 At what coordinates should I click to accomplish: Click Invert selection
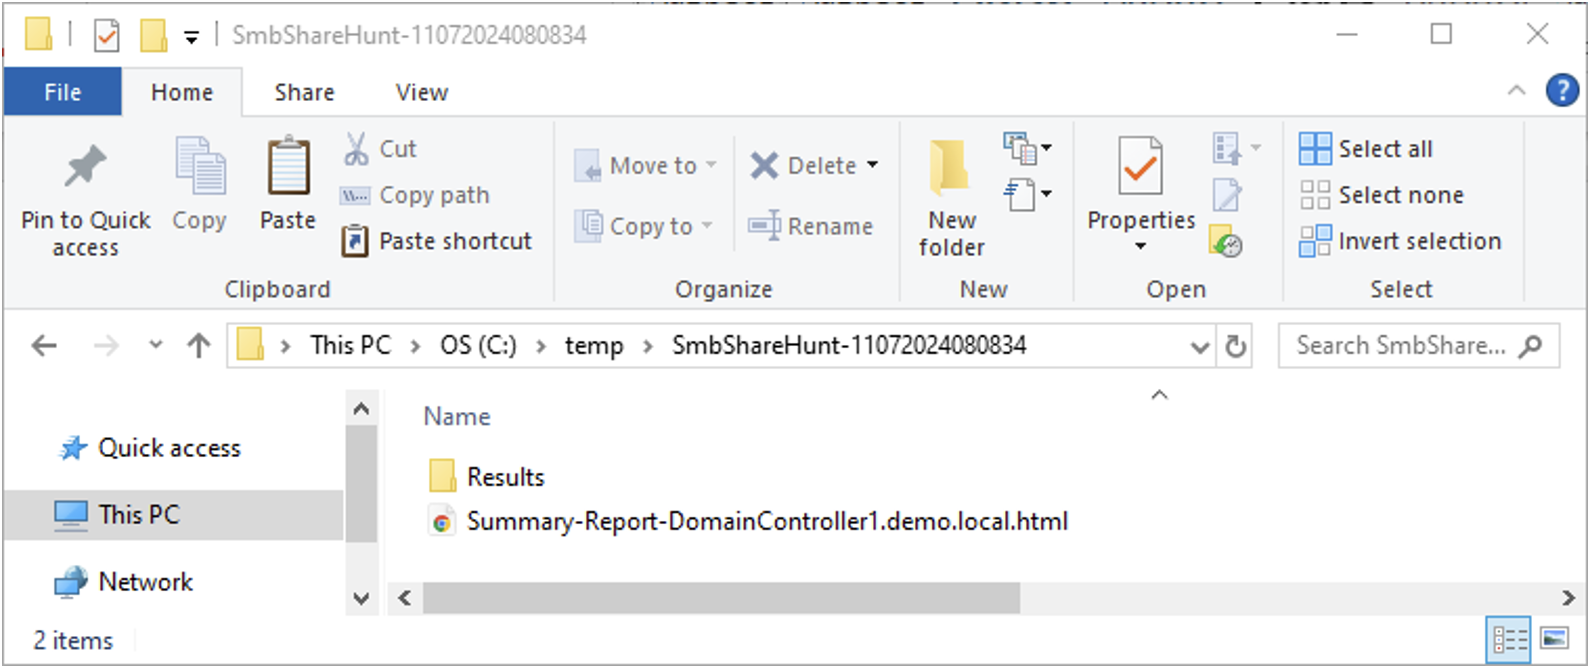click(1400, 241)
